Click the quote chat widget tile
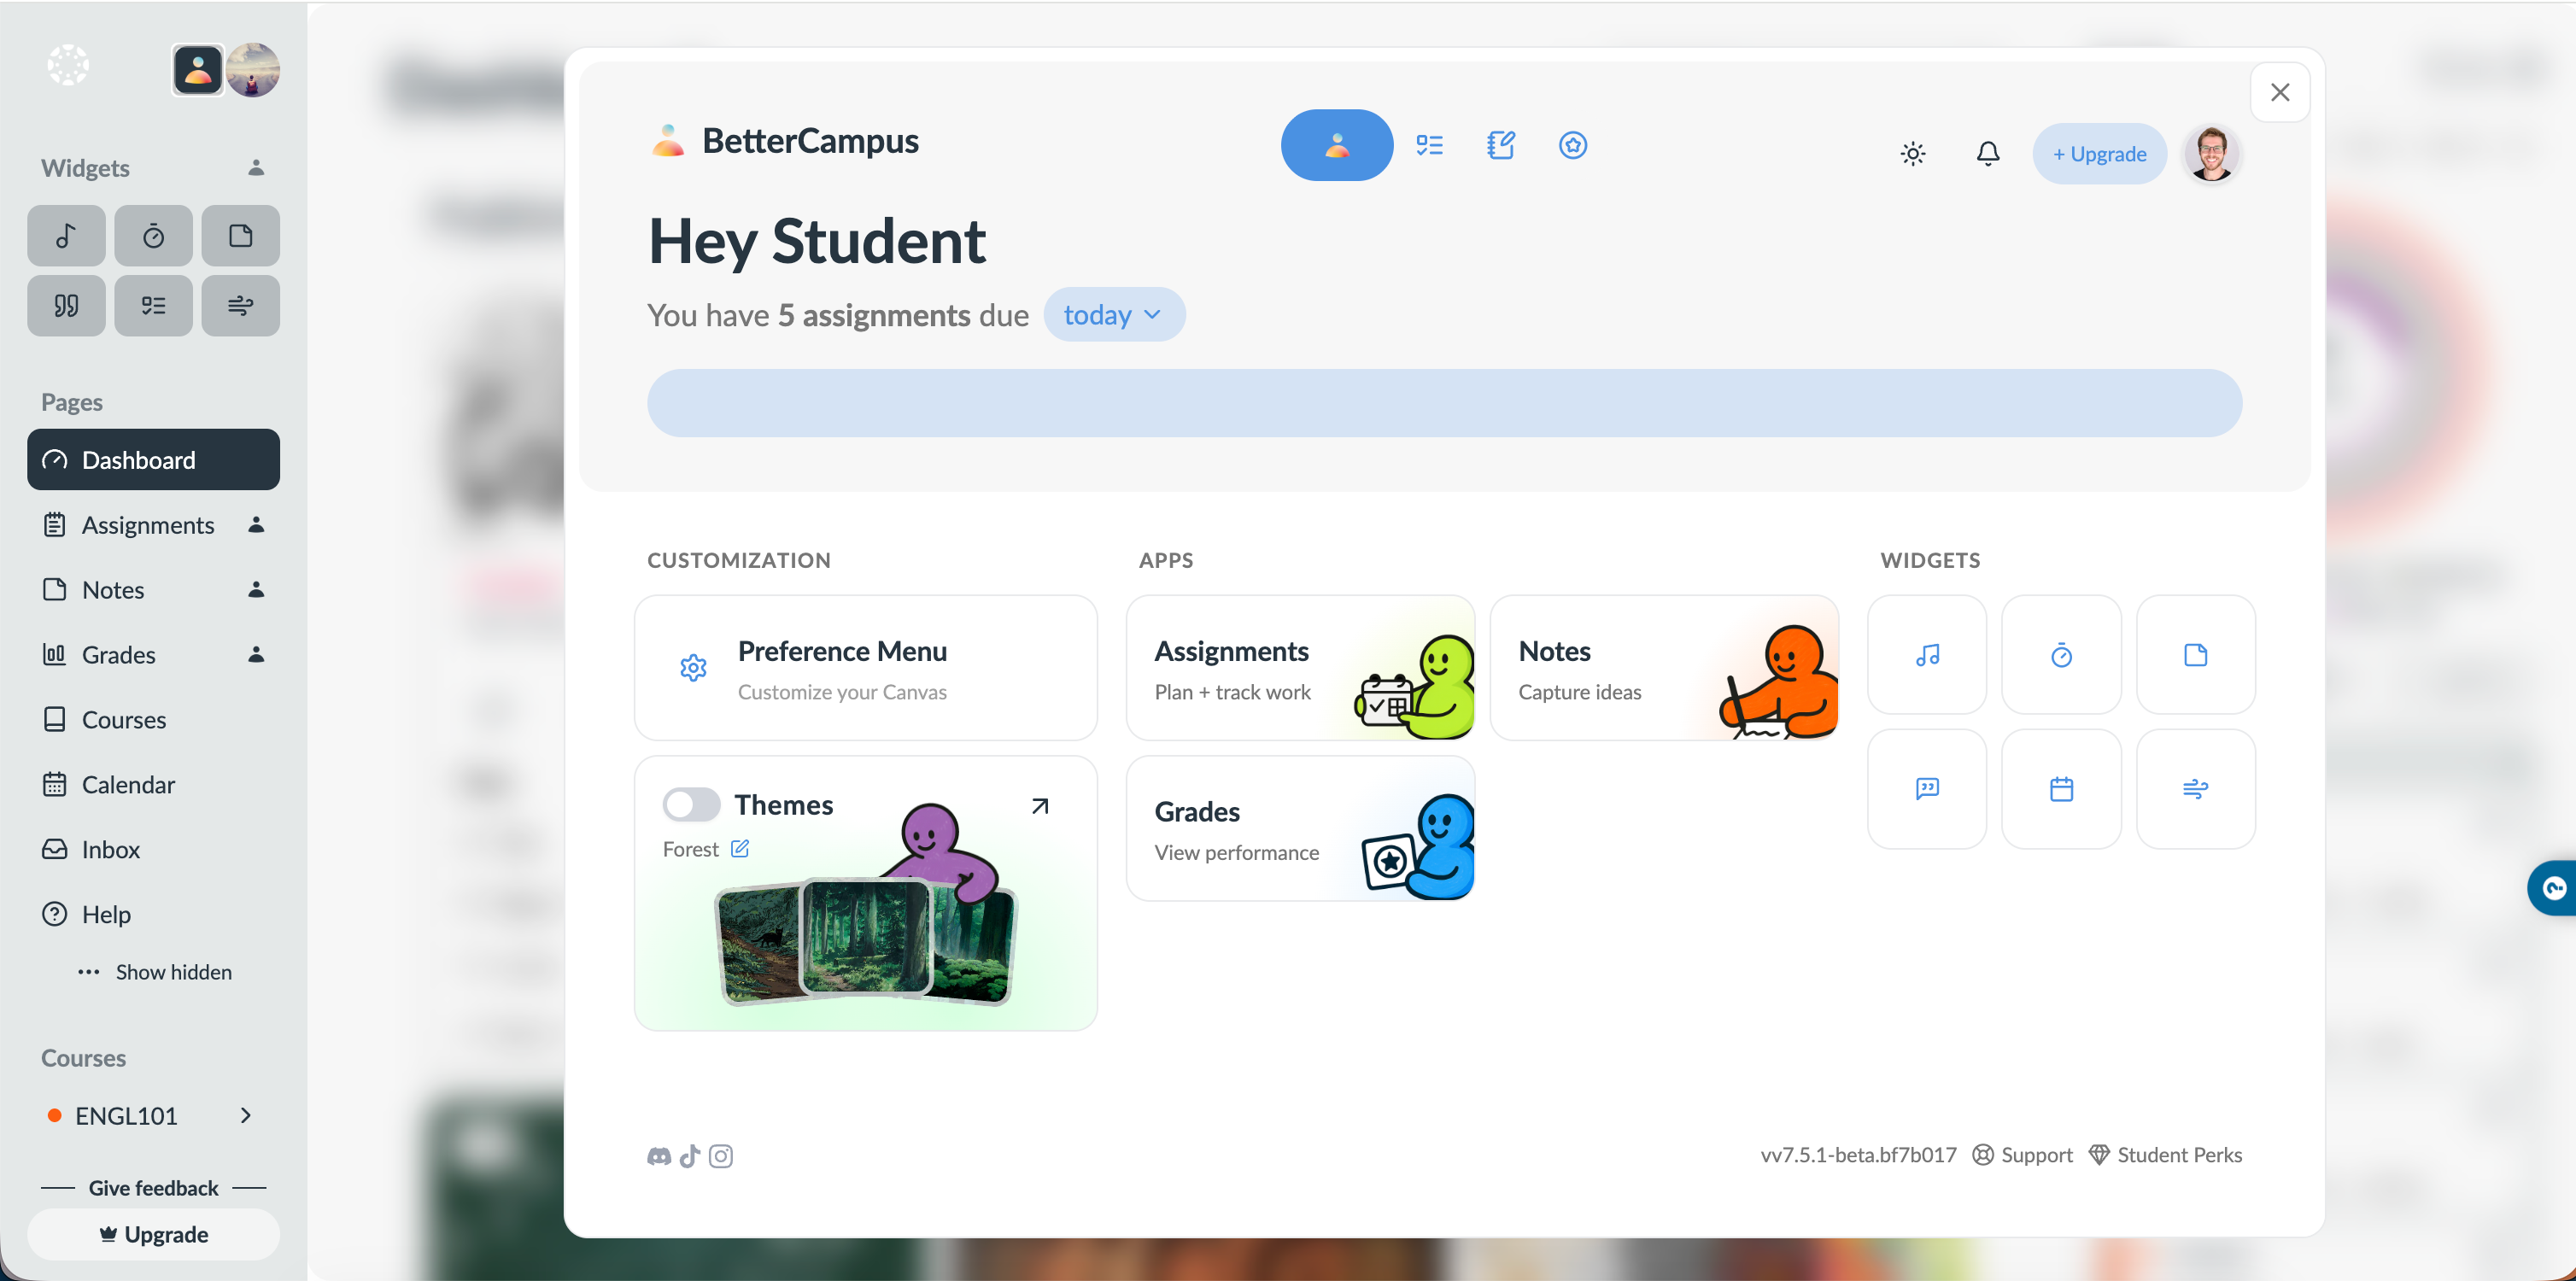Screen dimensions: 2576x1281 pyautogui.click(x=1926, y=789)
